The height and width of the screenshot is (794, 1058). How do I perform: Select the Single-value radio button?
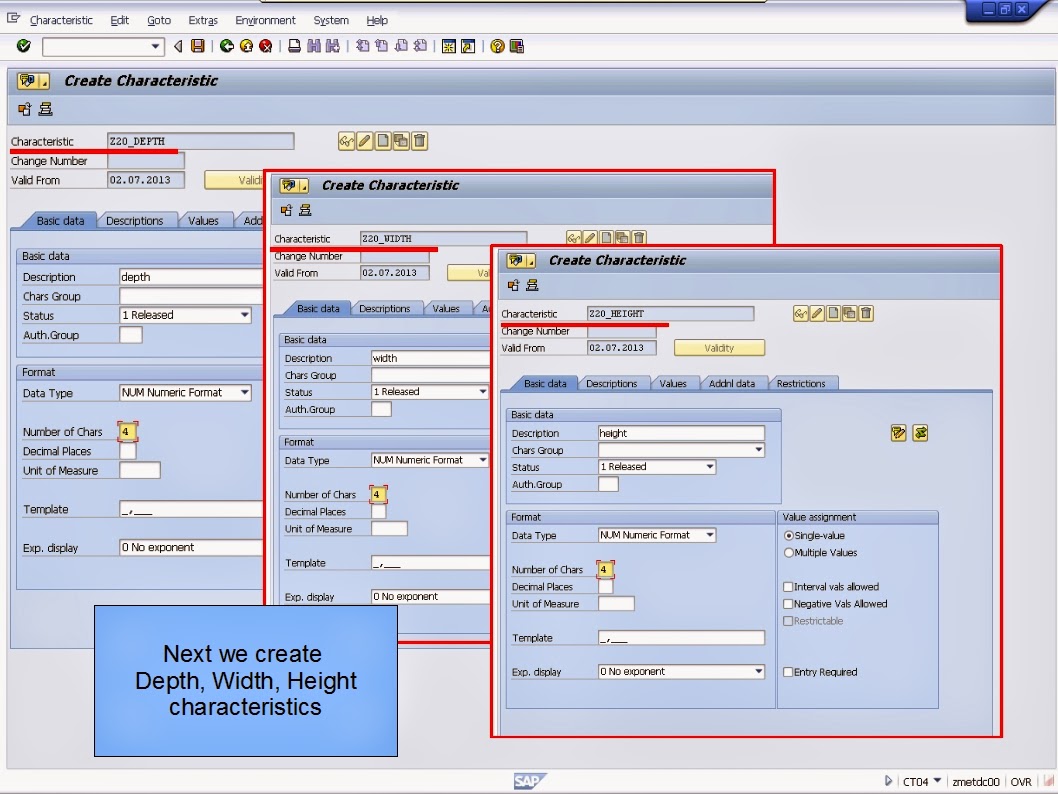[x=788, y=536]
